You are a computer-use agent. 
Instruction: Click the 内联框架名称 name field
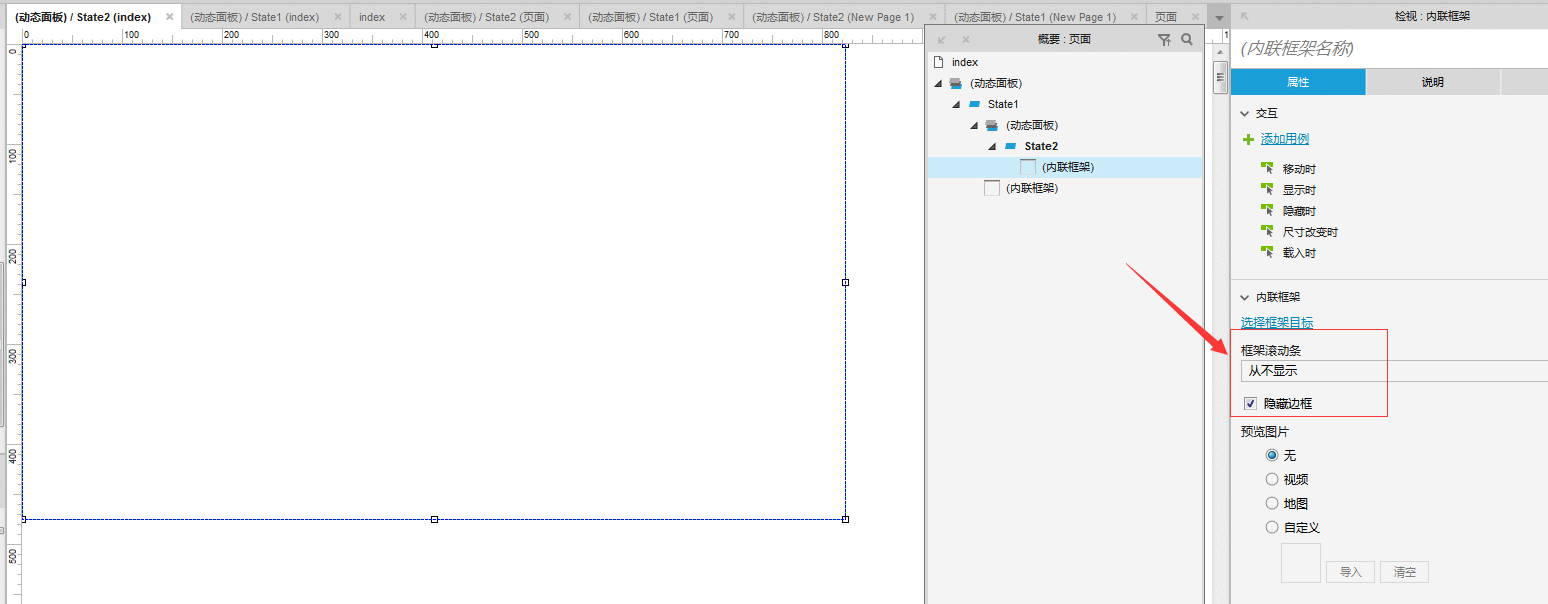tap(1389, 48)
